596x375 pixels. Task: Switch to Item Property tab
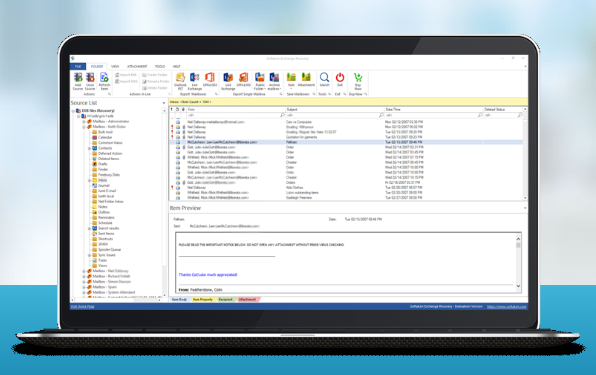[203, 300]
